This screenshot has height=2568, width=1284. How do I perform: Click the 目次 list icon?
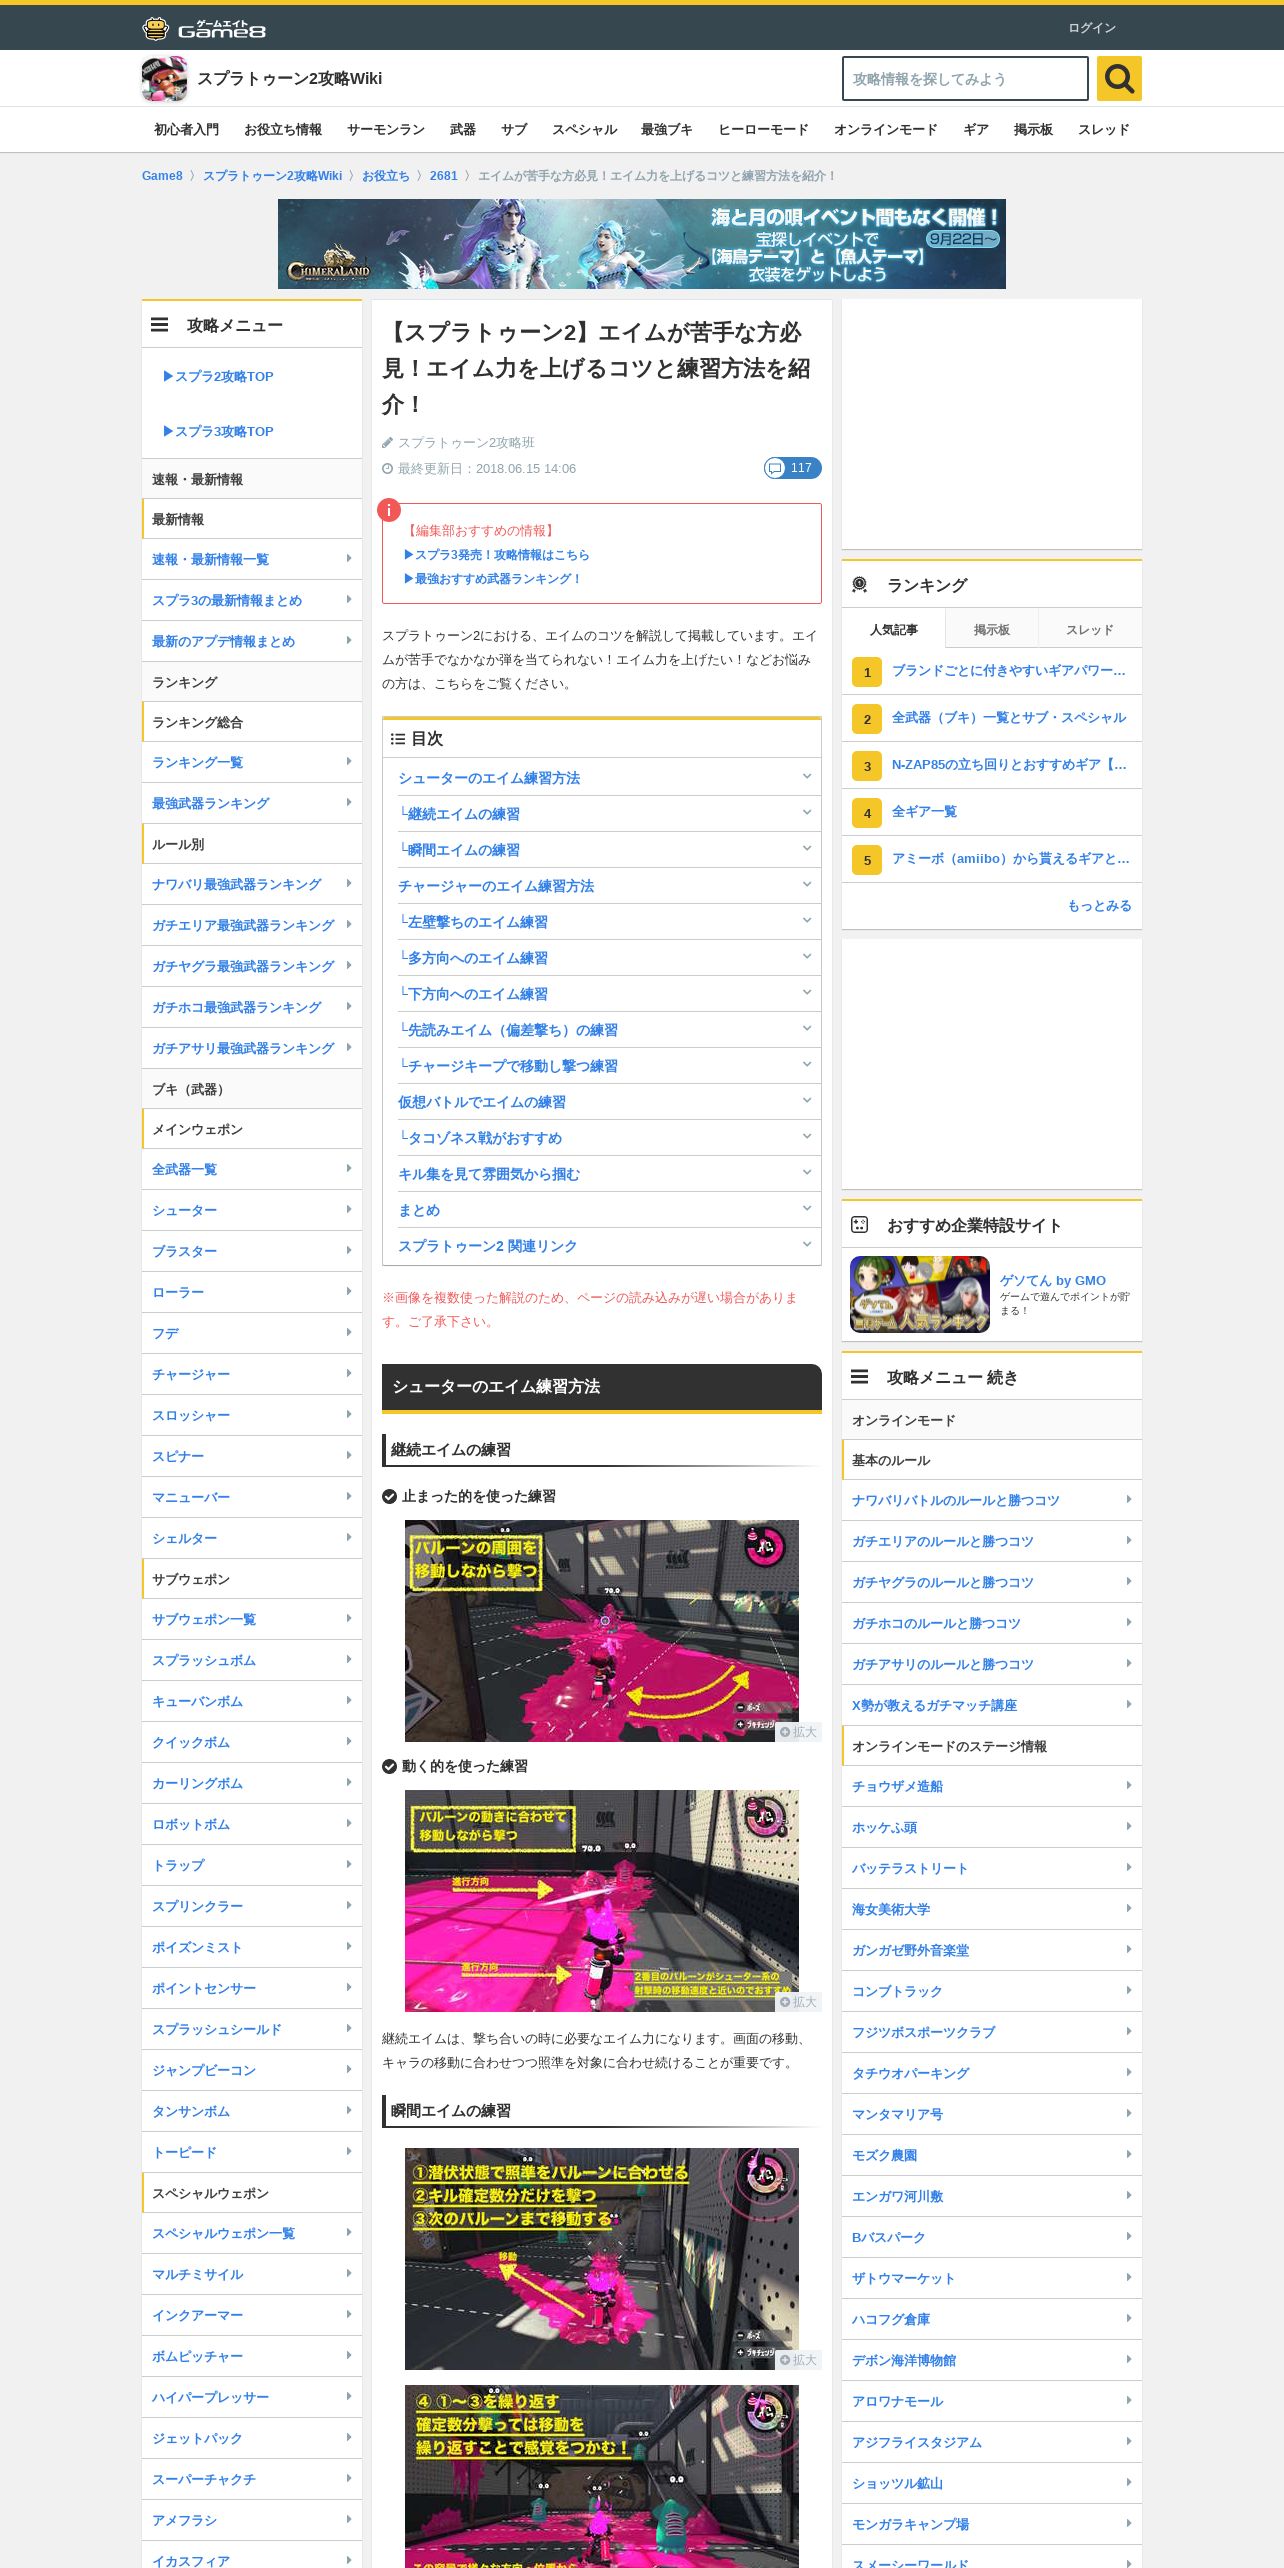397,739
